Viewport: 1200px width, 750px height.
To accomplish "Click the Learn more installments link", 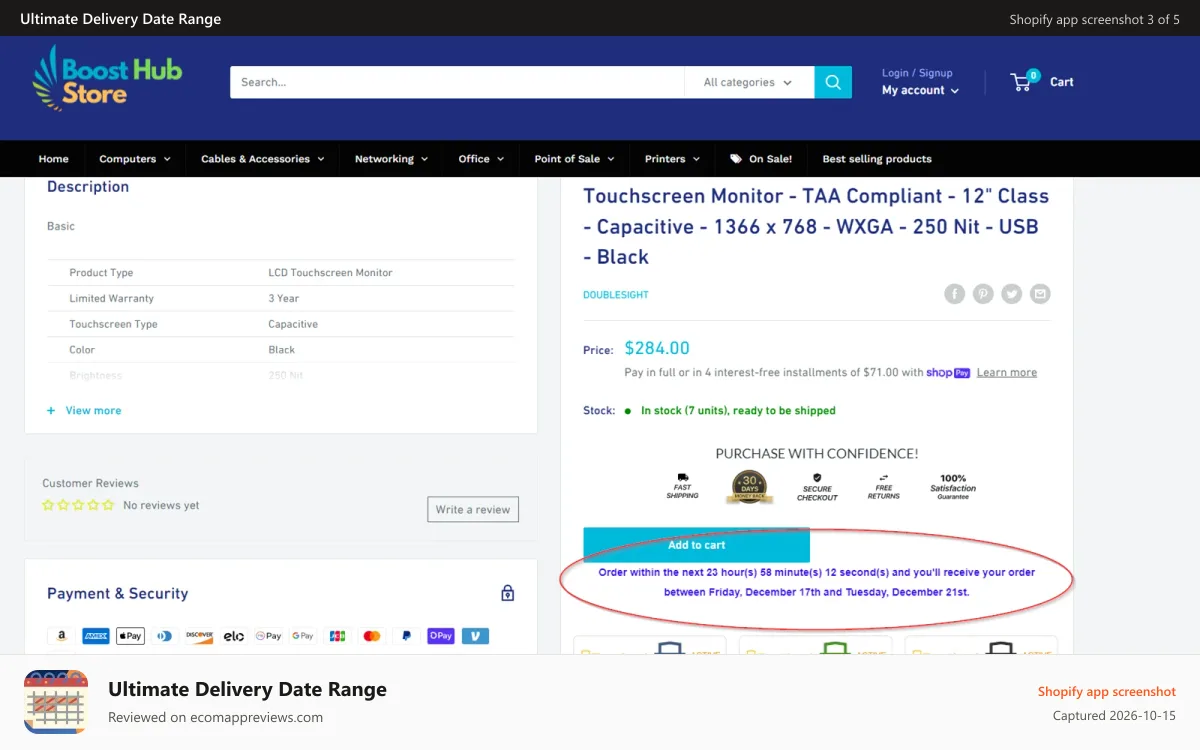I will pos(1007,372).
